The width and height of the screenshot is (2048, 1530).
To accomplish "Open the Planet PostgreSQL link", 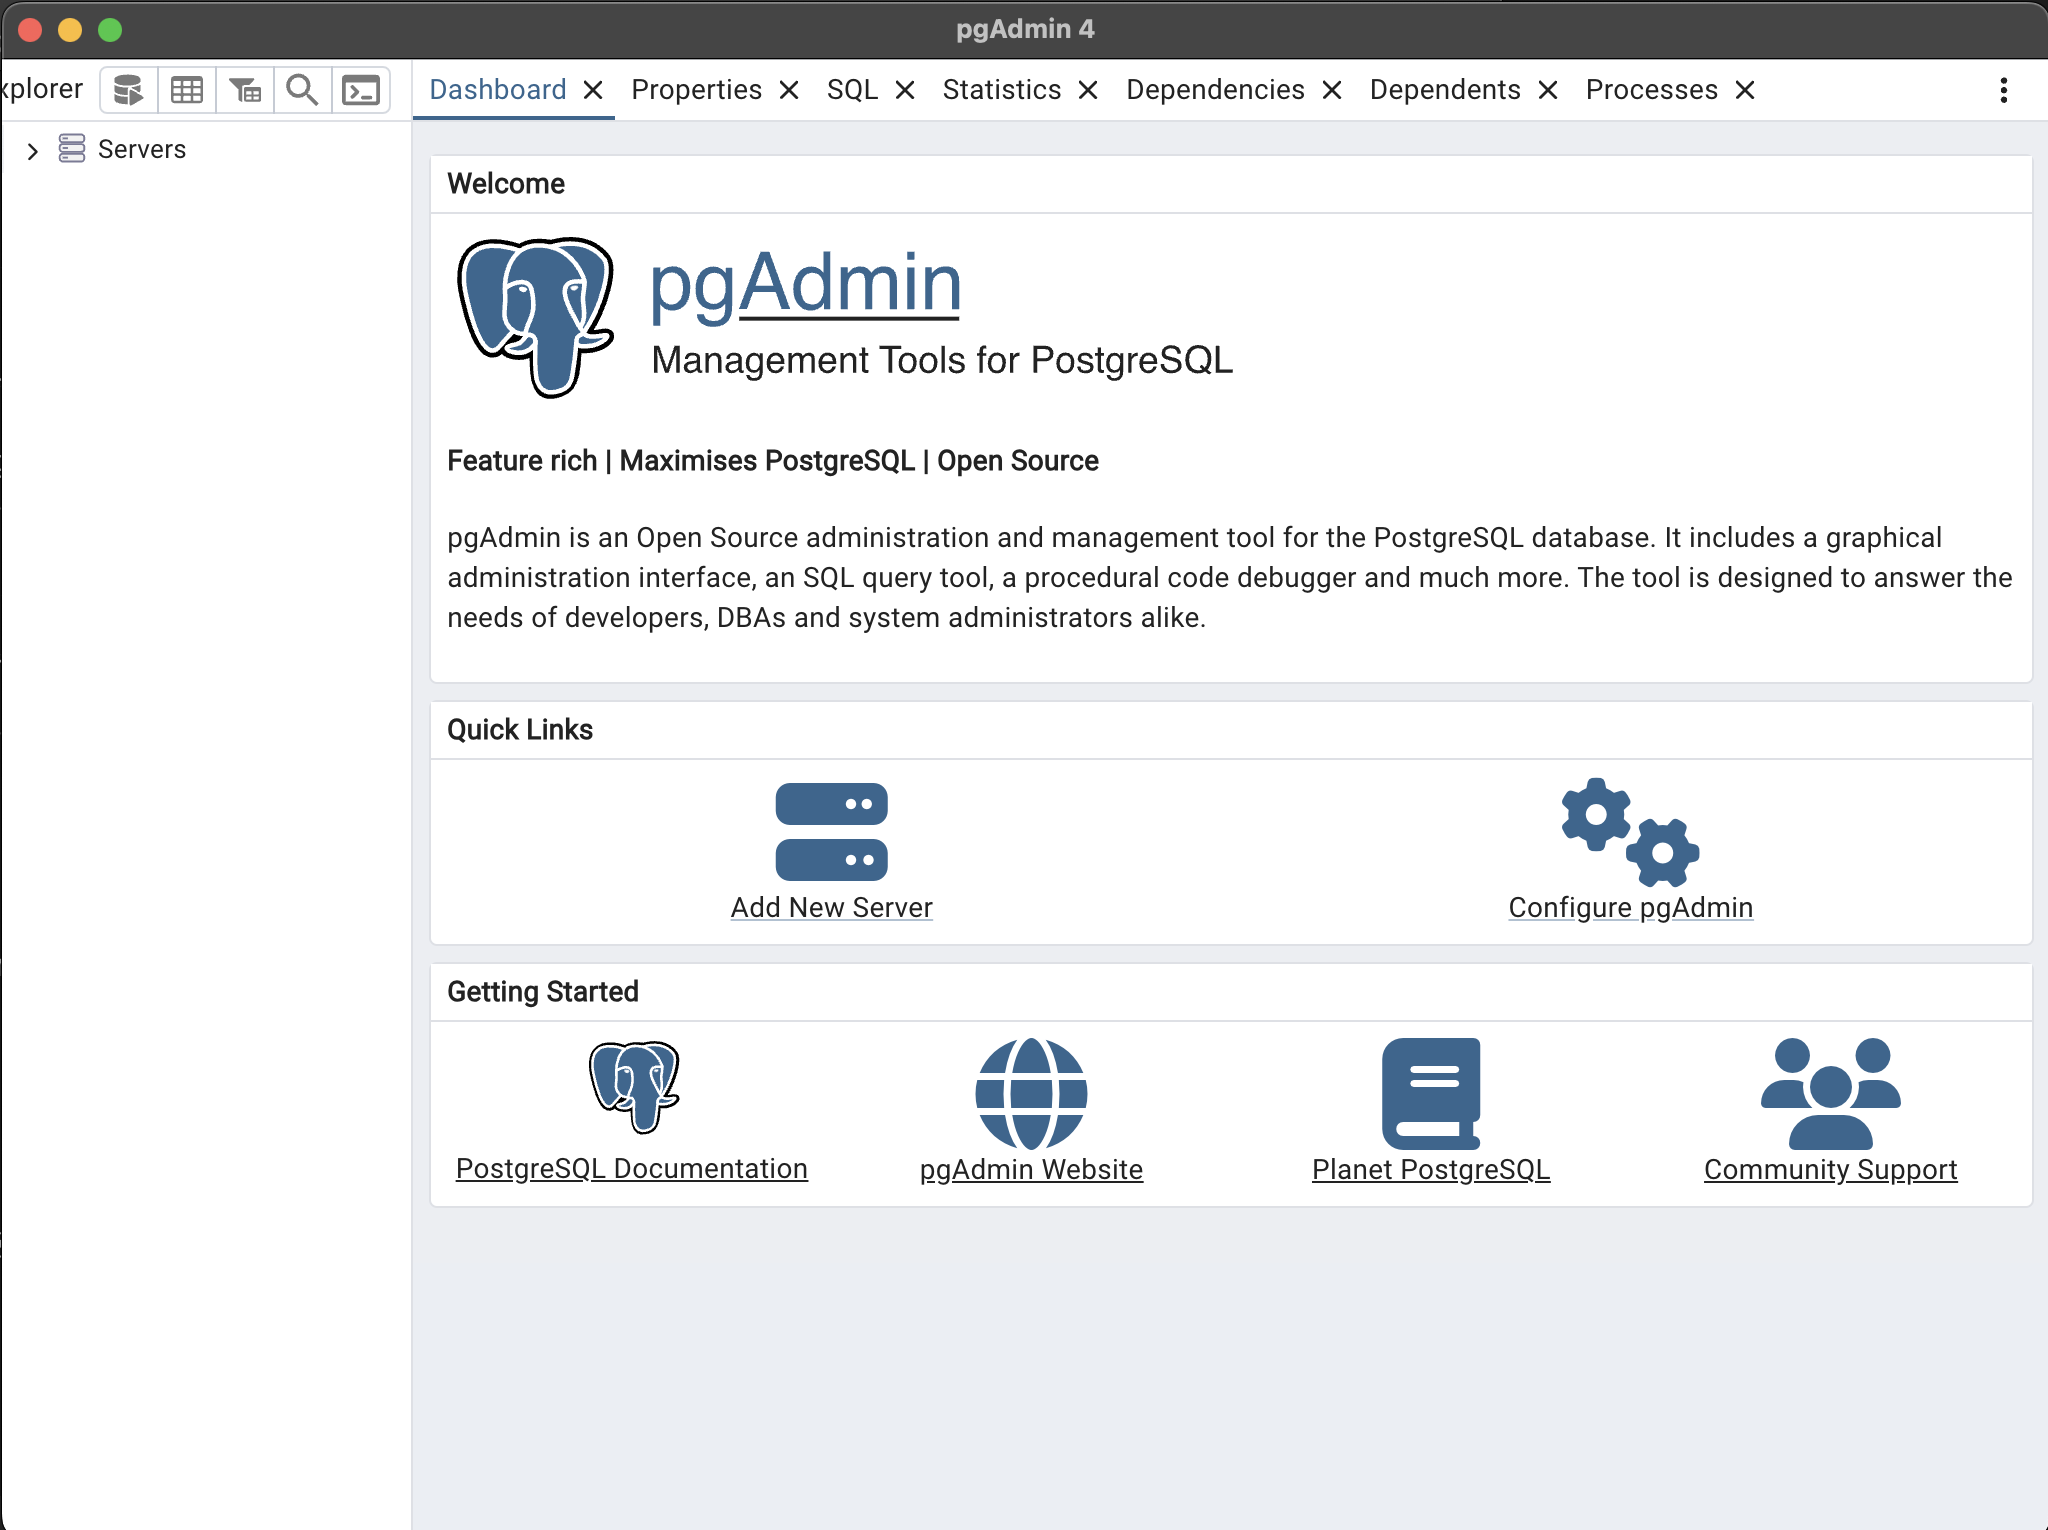I will coord(1431,1169).
